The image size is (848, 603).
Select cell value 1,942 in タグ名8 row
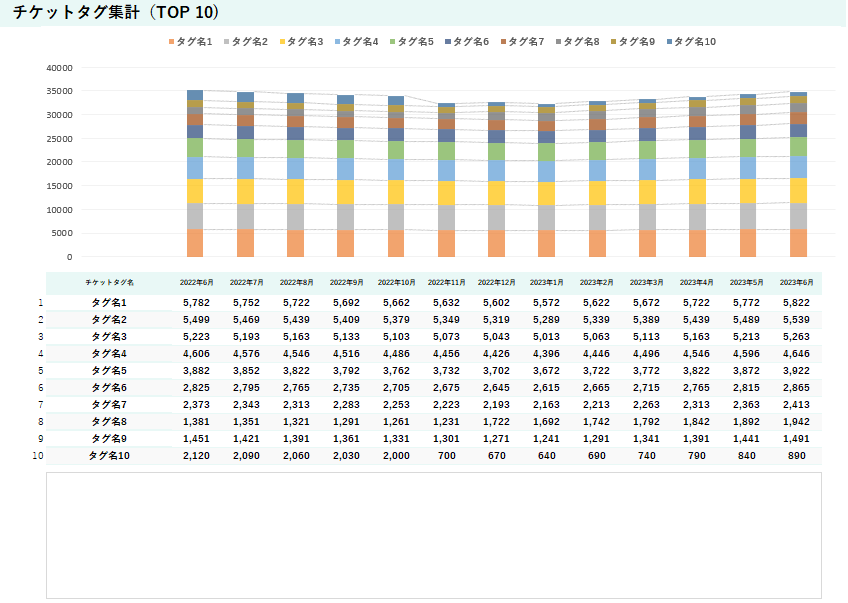[796, 421]
